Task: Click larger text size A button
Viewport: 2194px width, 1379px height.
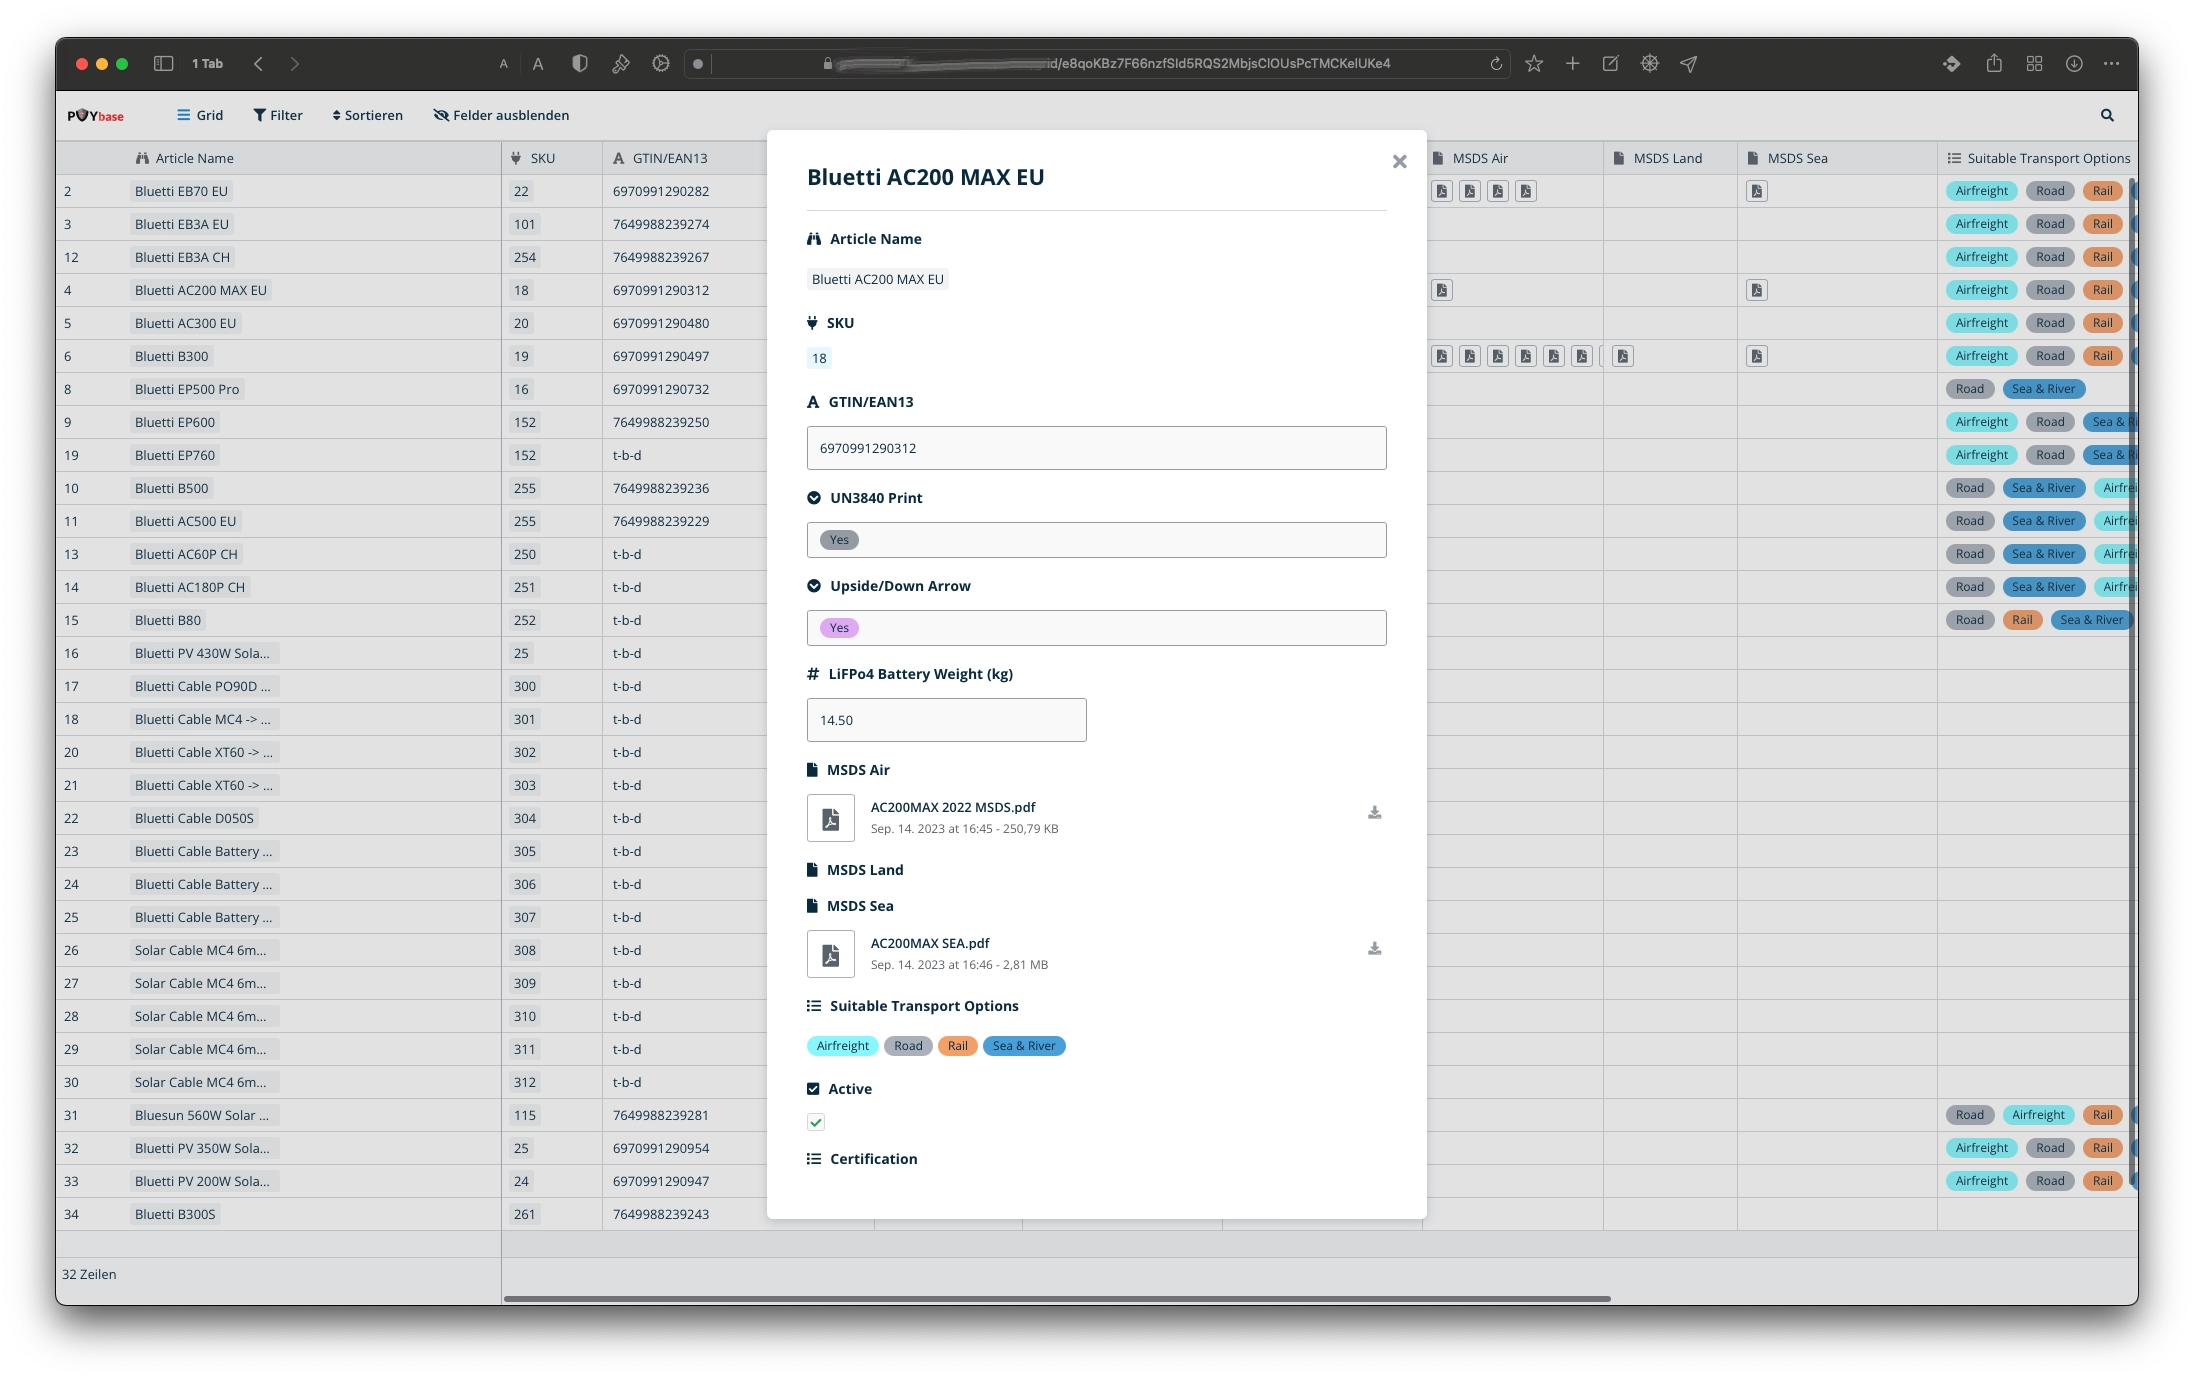Action: point(538,63)
